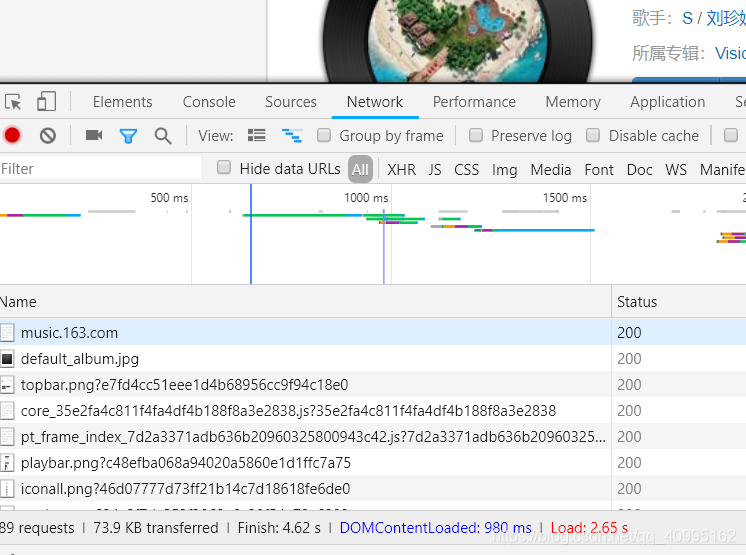Switch to Sources tab
The image size is (746, 555).
(291, 102)
